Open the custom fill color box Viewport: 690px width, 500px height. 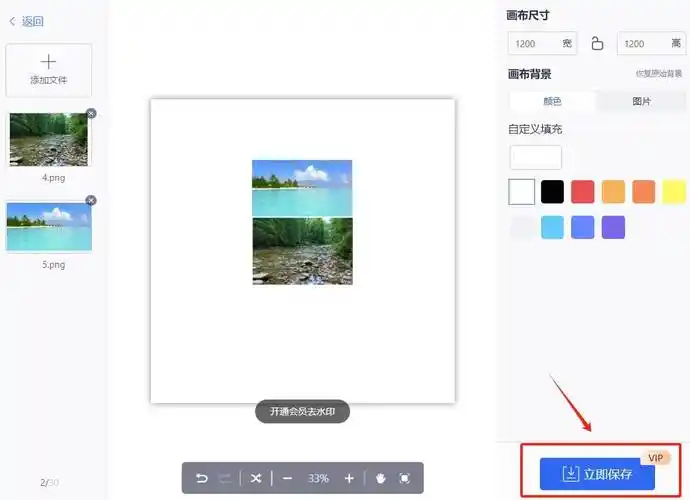[536, 157]
